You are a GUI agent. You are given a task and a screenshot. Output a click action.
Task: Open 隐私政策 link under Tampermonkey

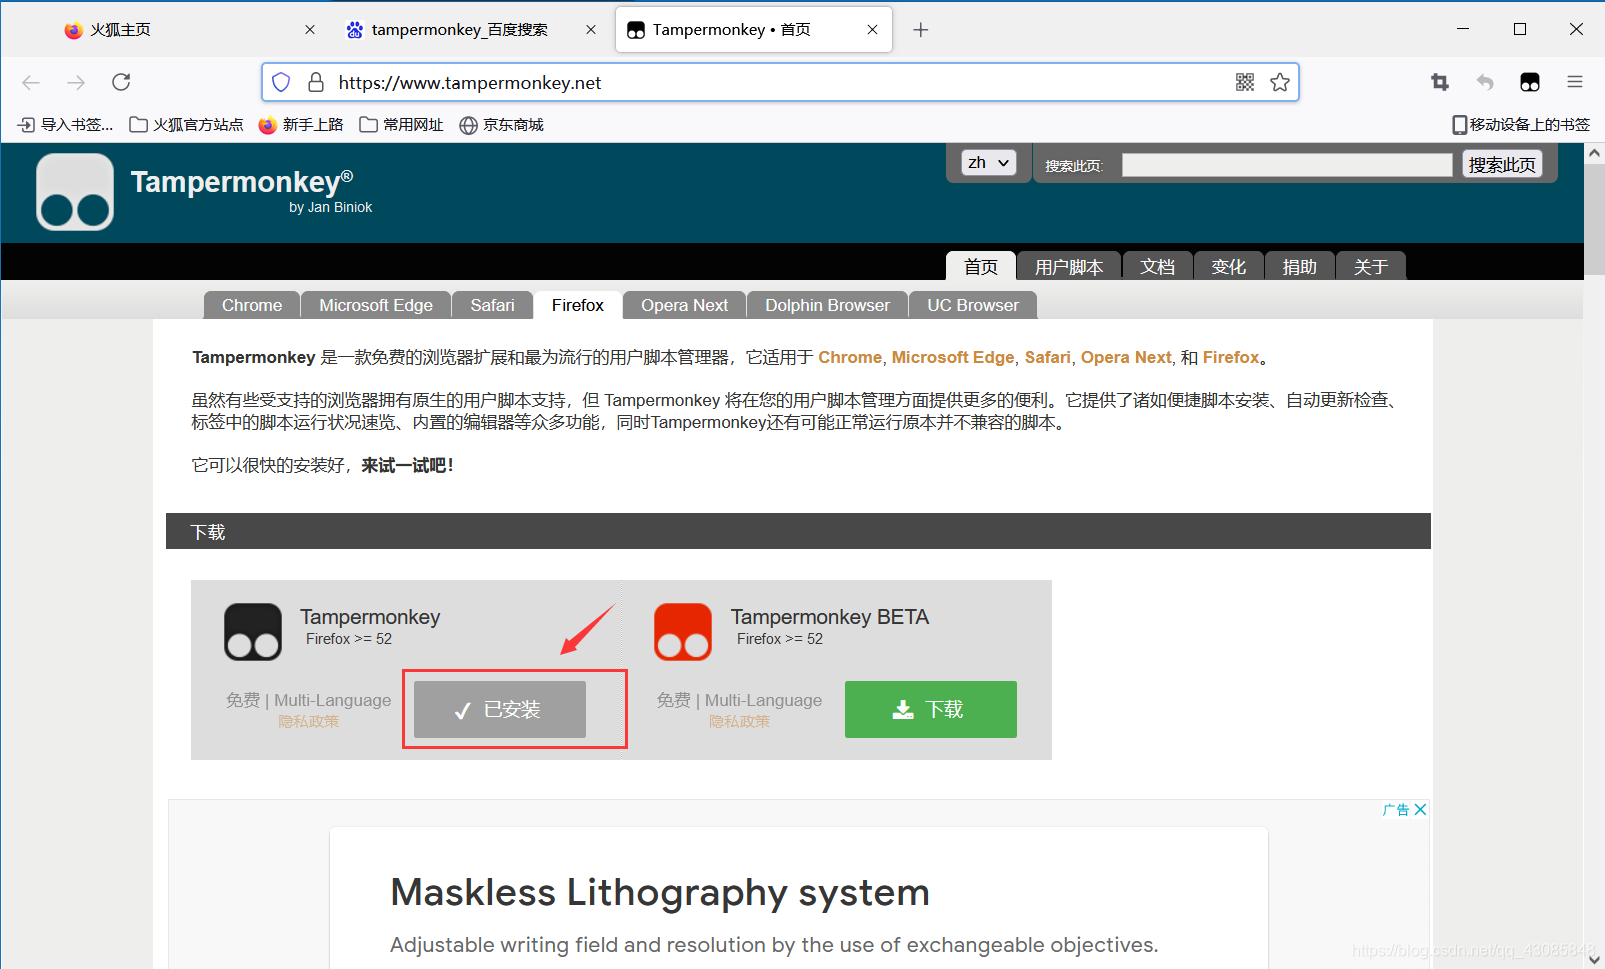[x=309, y=721]
